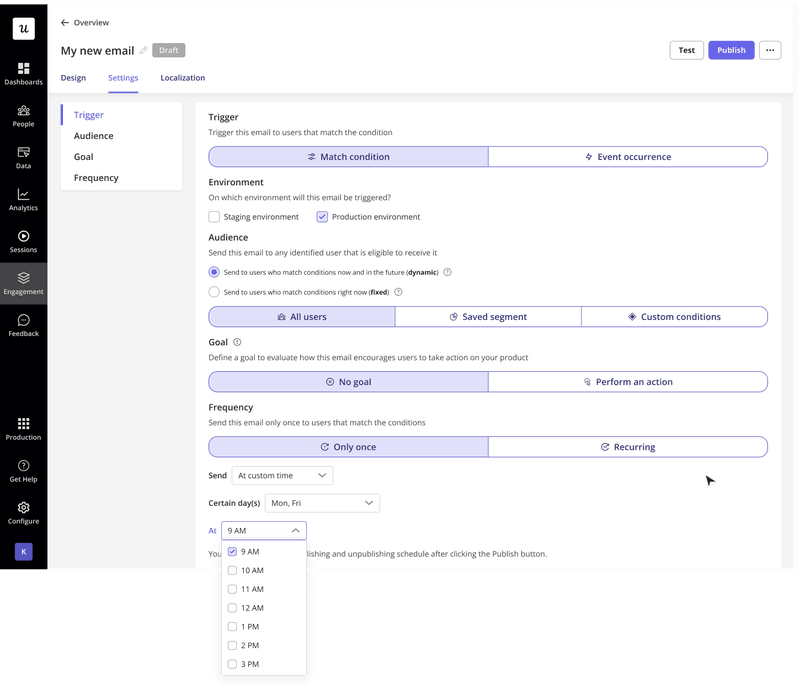The width and height of the screenshot is (800, 689).
Task: Enable the Staging environment checkbox
Action: point(215,216)
